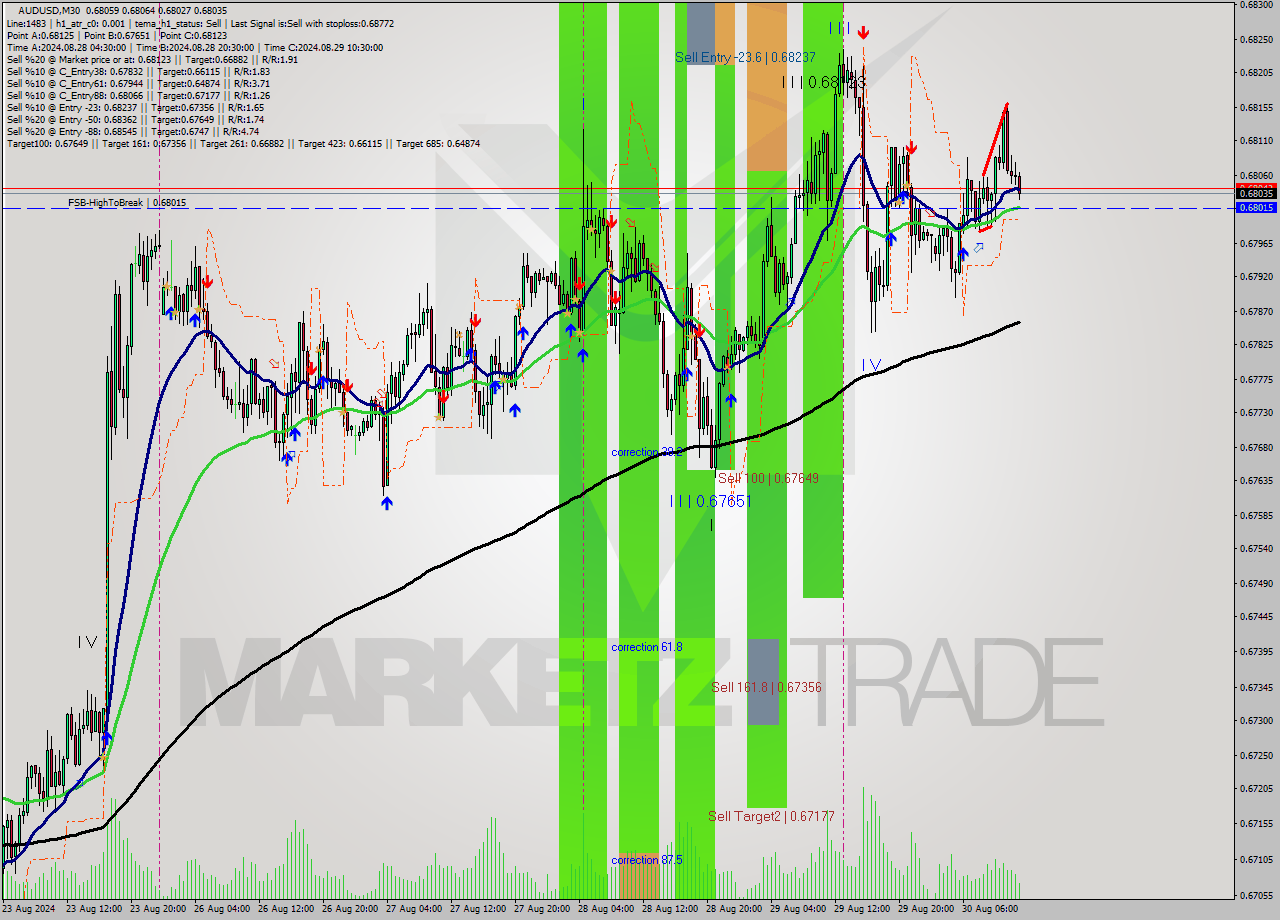Select the 'correction 87.5' Fibonacci label
Image resolution: width=1280 pixels, height=920 pixels.
pos(647,860)
